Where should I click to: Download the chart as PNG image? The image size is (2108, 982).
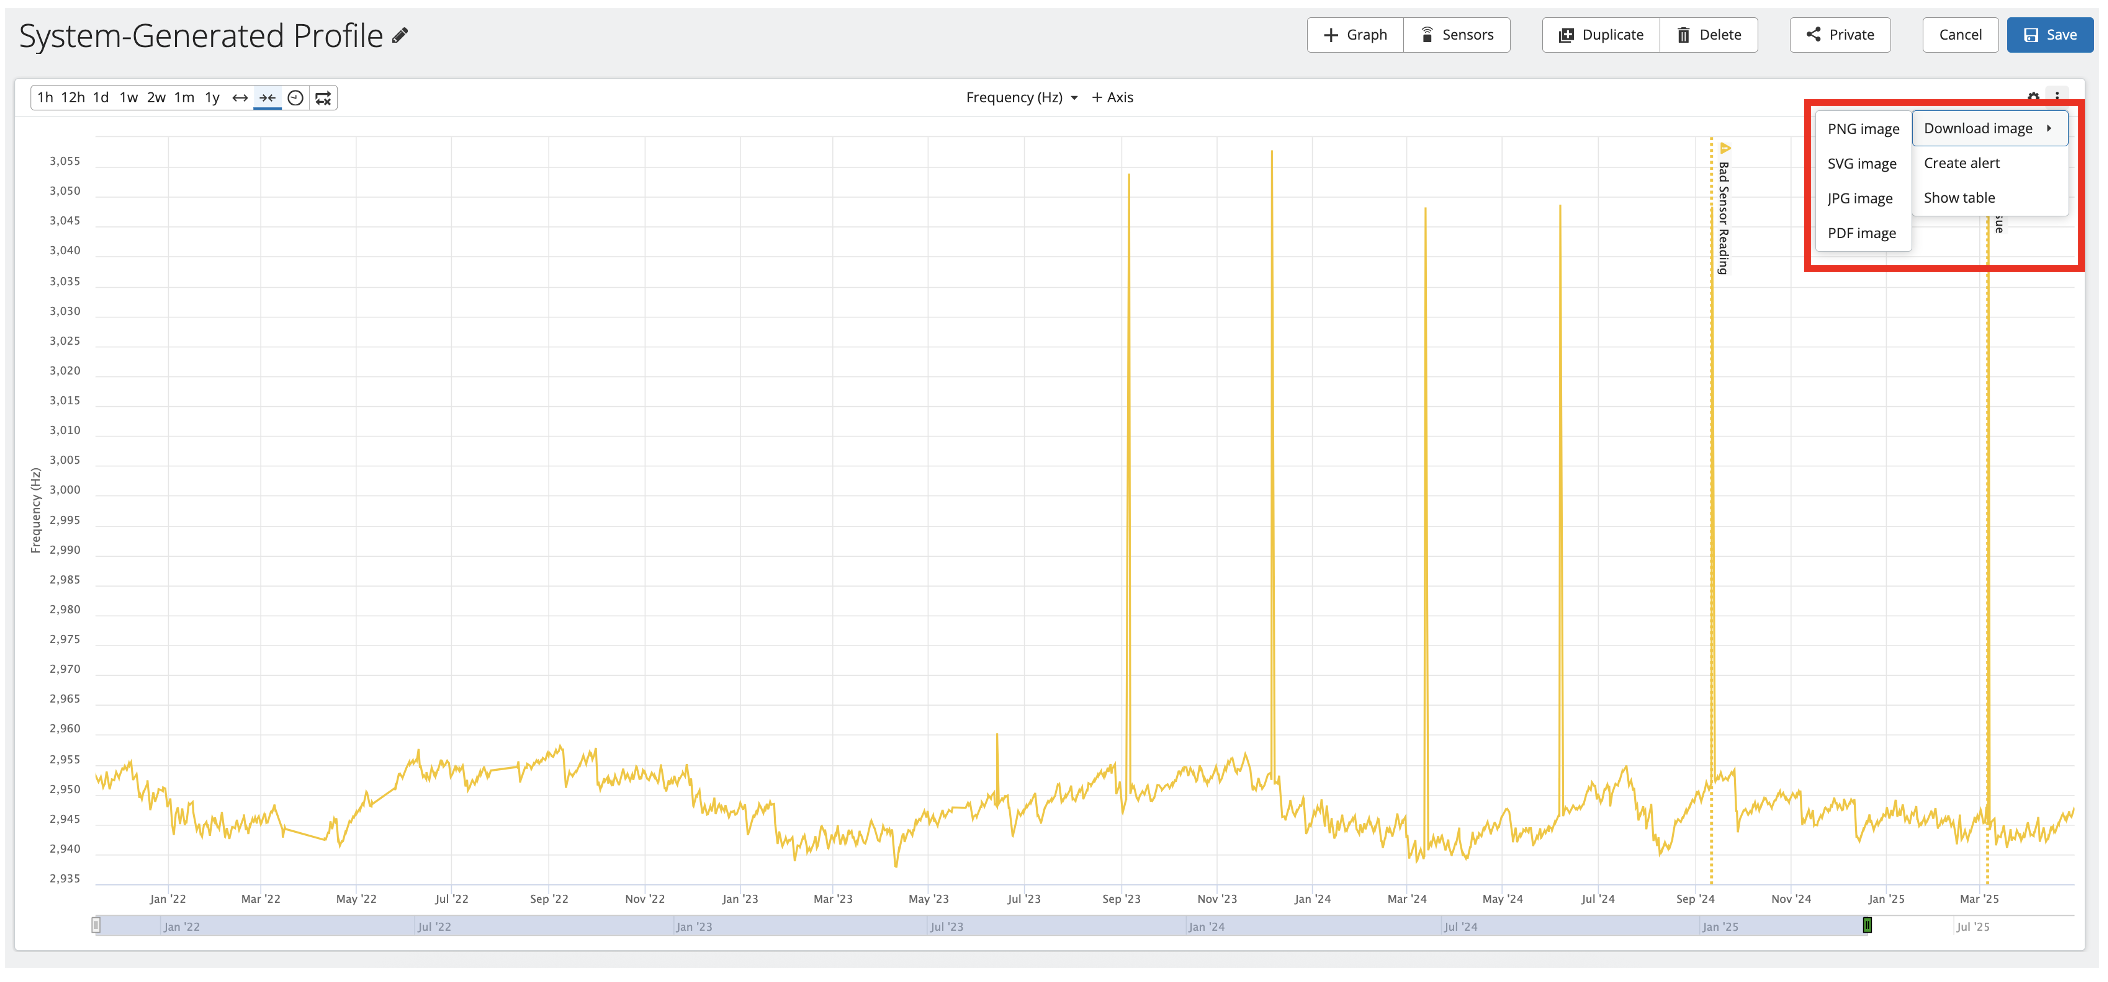point(1863,129)
